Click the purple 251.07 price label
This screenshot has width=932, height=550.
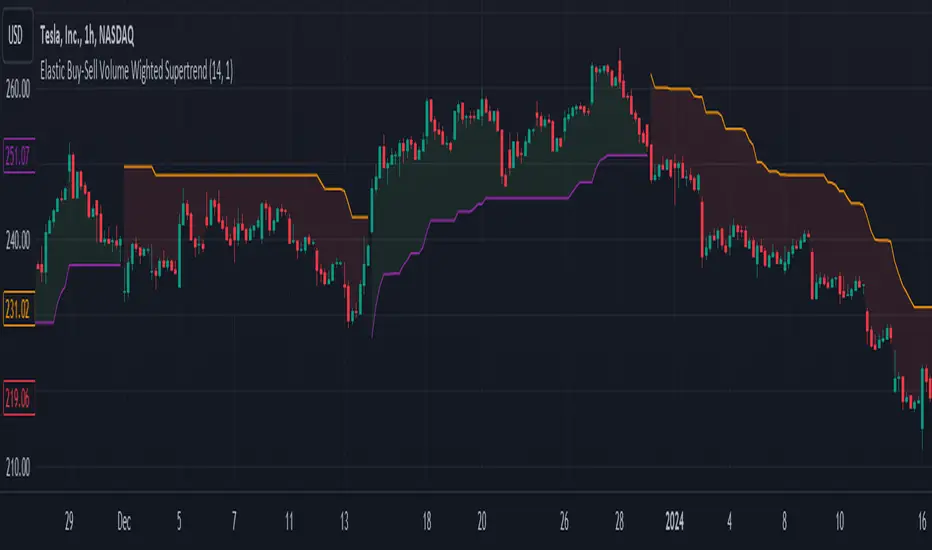19,155
